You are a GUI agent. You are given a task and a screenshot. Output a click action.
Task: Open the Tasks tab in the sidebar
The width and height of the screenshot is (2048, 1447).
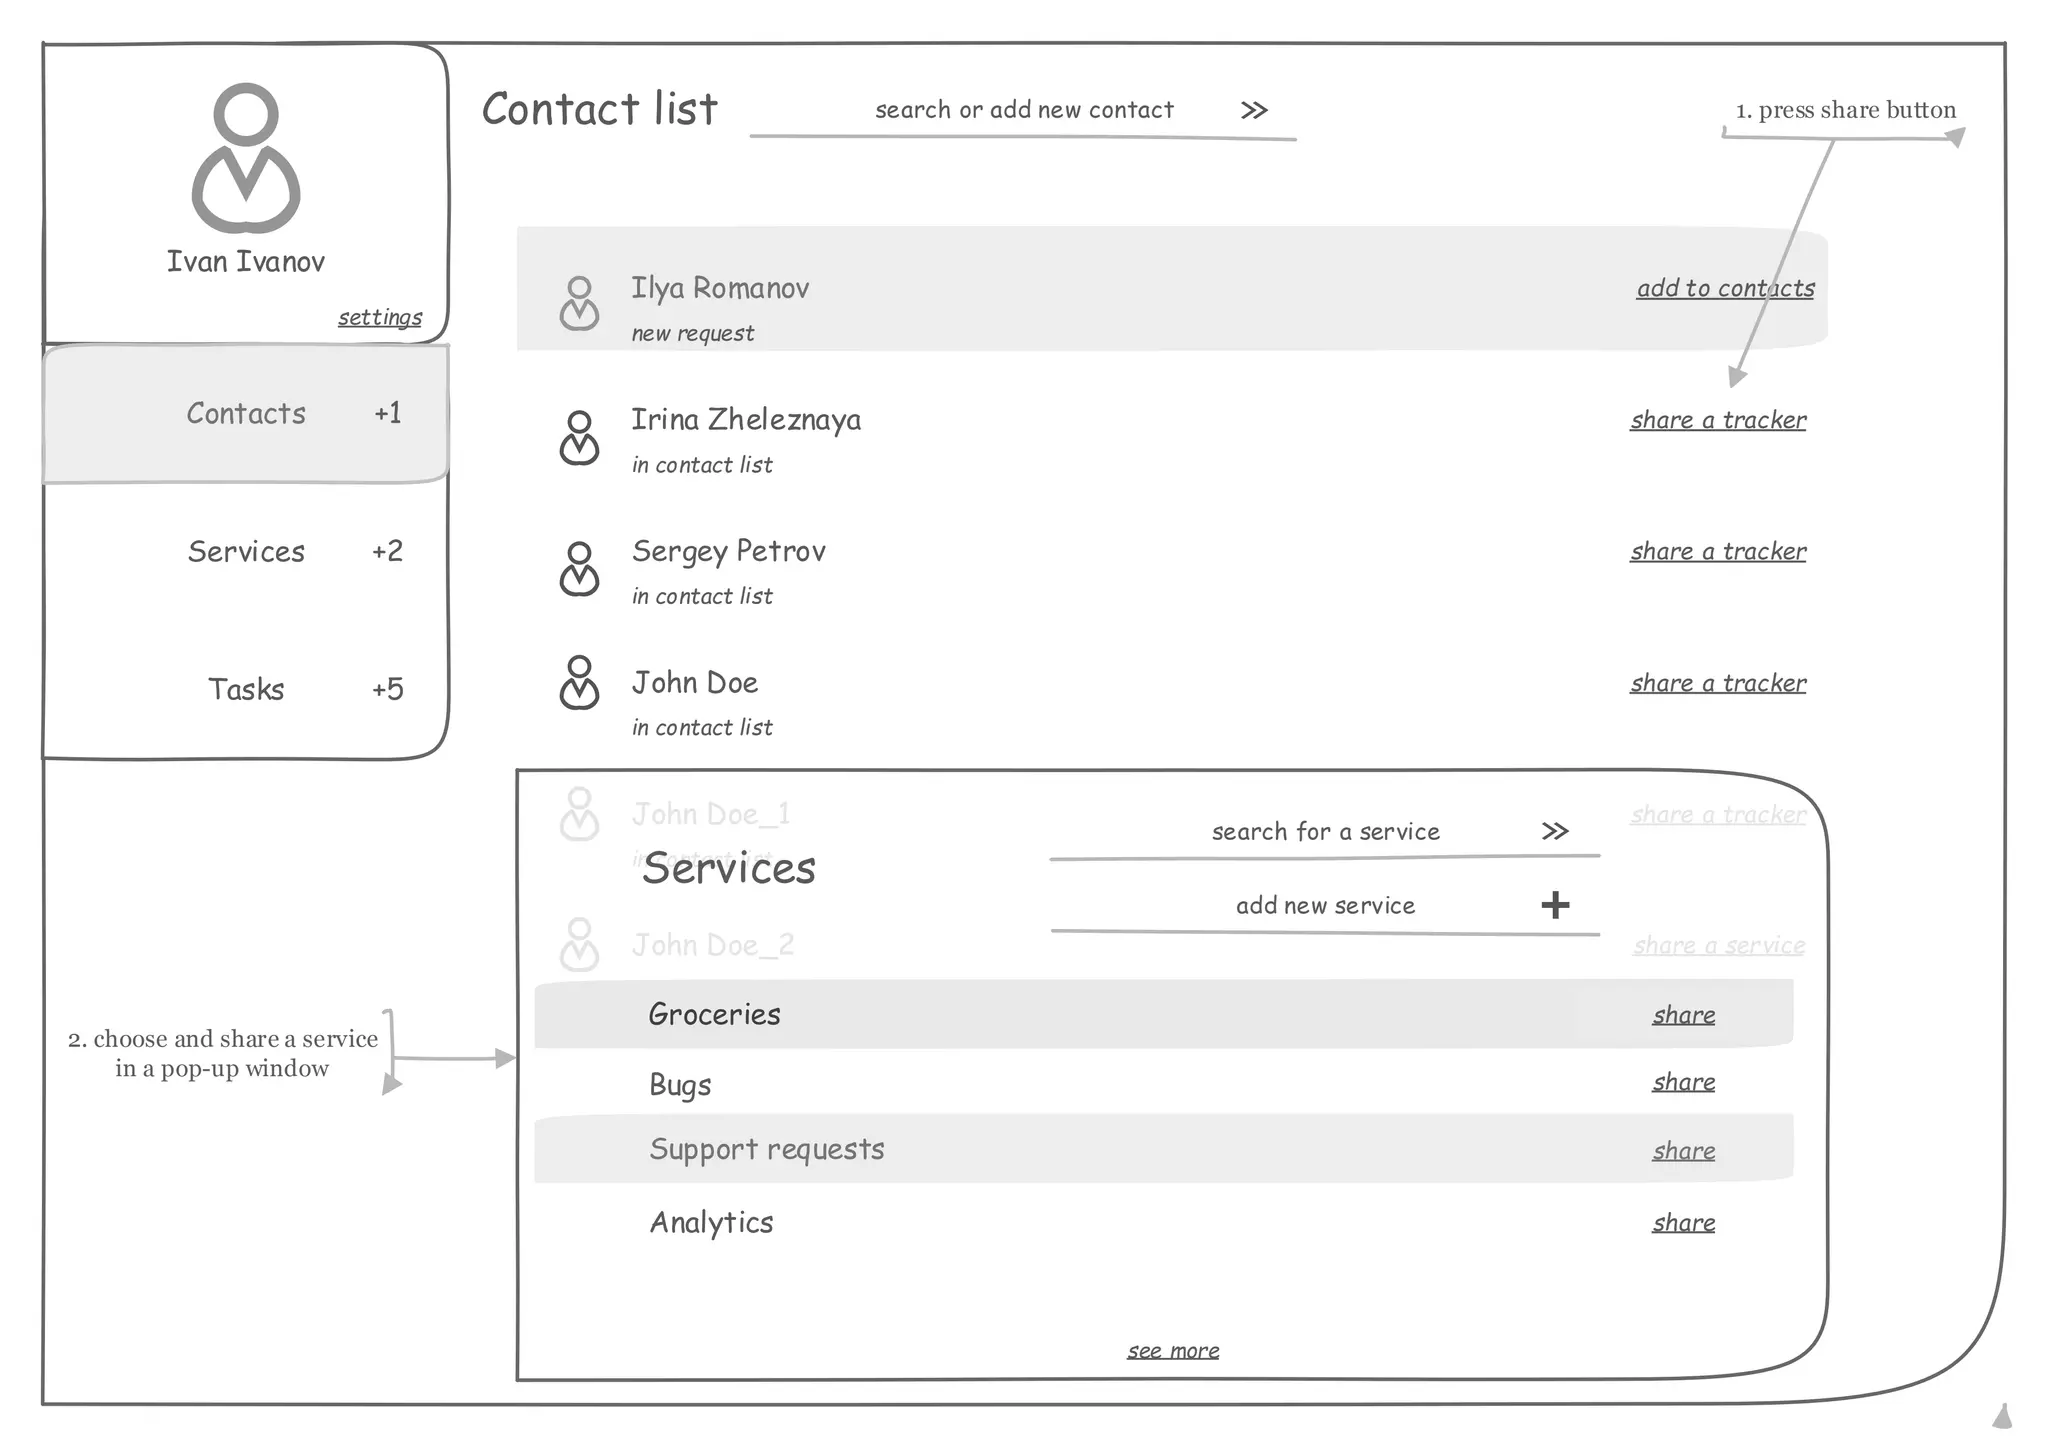pos(246,689)
